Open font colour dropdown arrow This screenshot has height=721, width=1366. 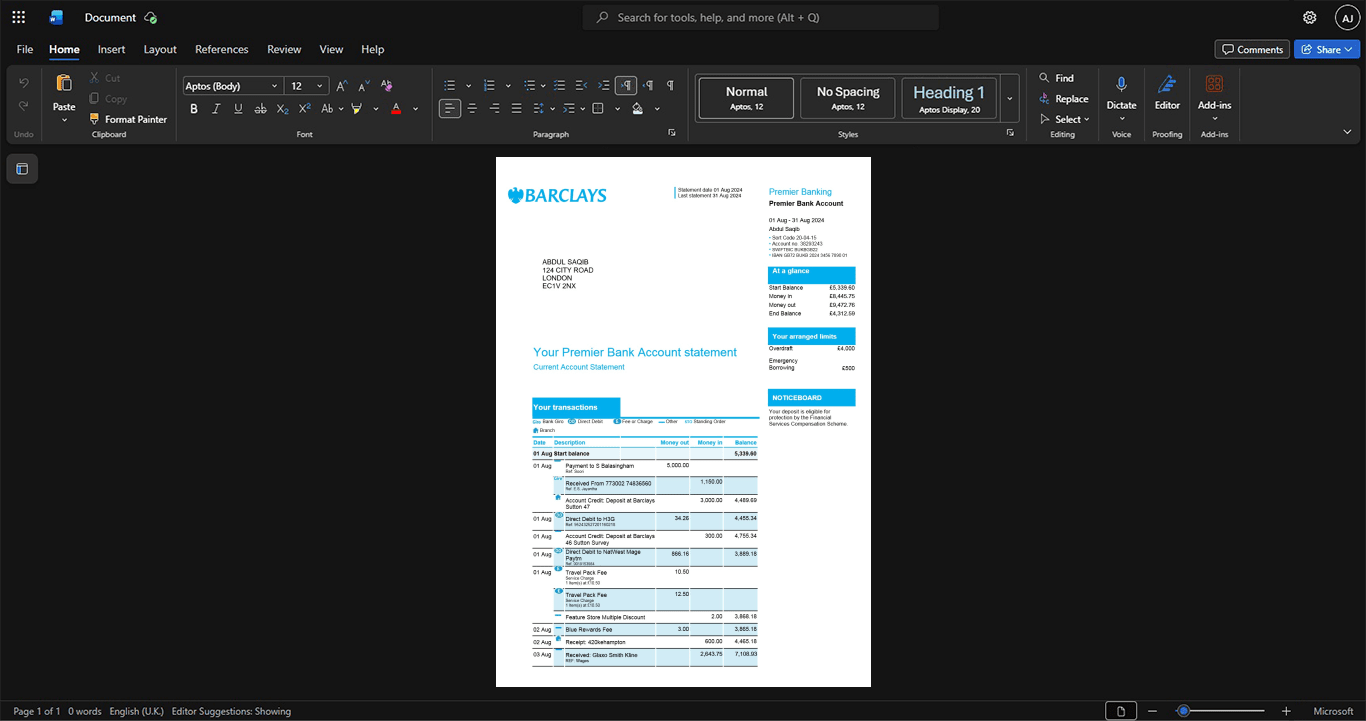click(x=416, y=108)
